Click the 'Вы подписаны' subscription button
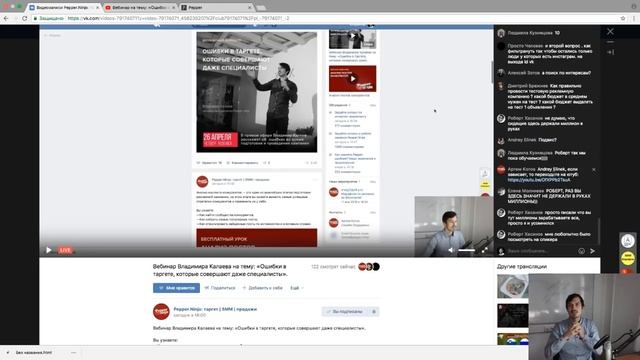Screen dimensions: 640x360 click(345, 312)
